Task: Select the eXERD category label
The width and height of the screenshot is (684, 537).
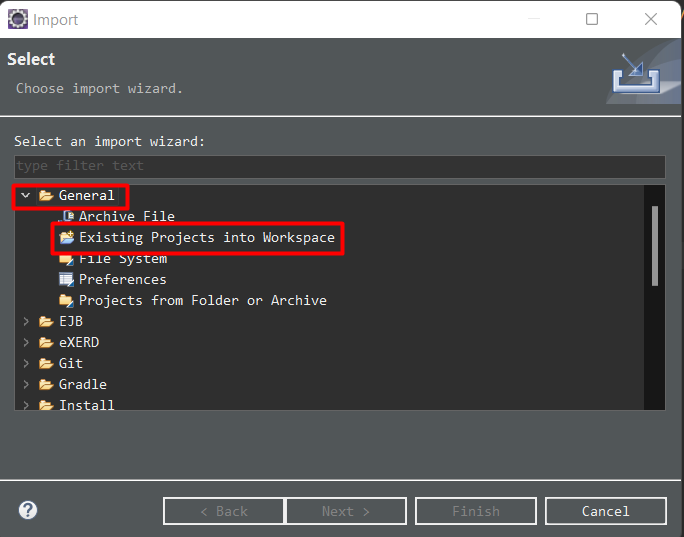Action: coord(79,342)
